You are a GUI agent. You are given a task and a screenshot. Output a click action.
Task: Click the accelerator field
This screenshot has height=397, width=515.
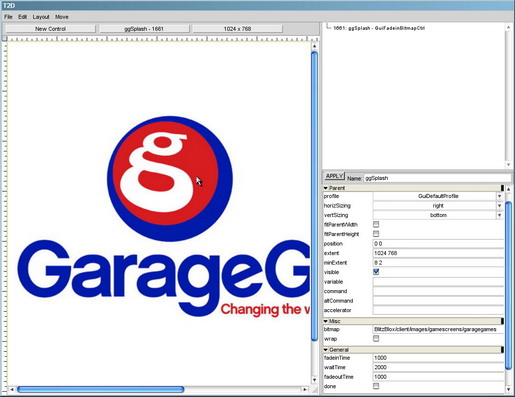tap(438, 310)
